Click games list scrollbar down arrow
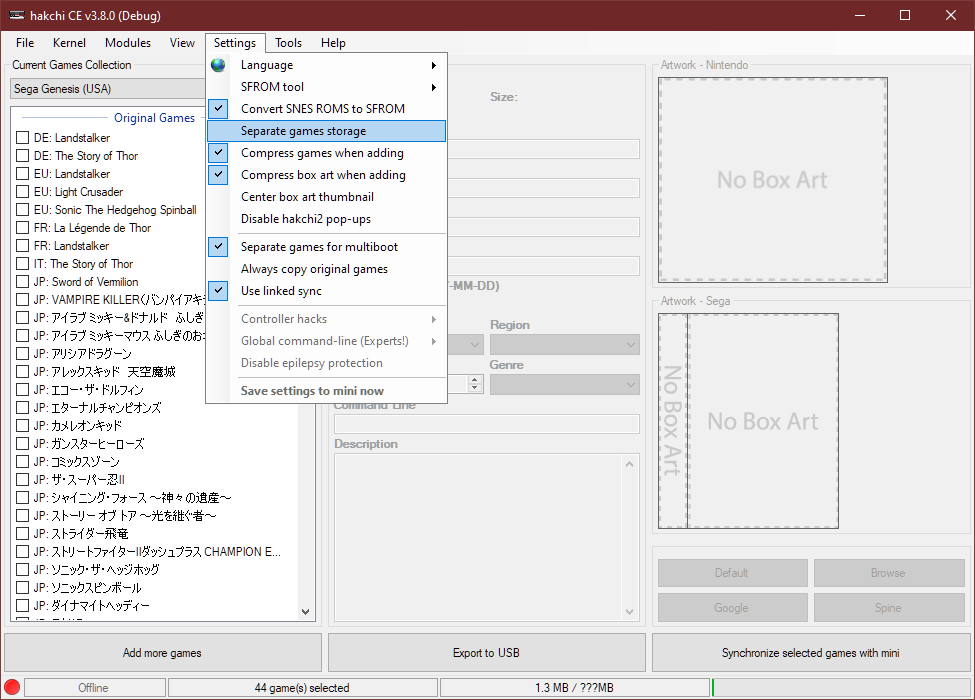 coord(305,612)
